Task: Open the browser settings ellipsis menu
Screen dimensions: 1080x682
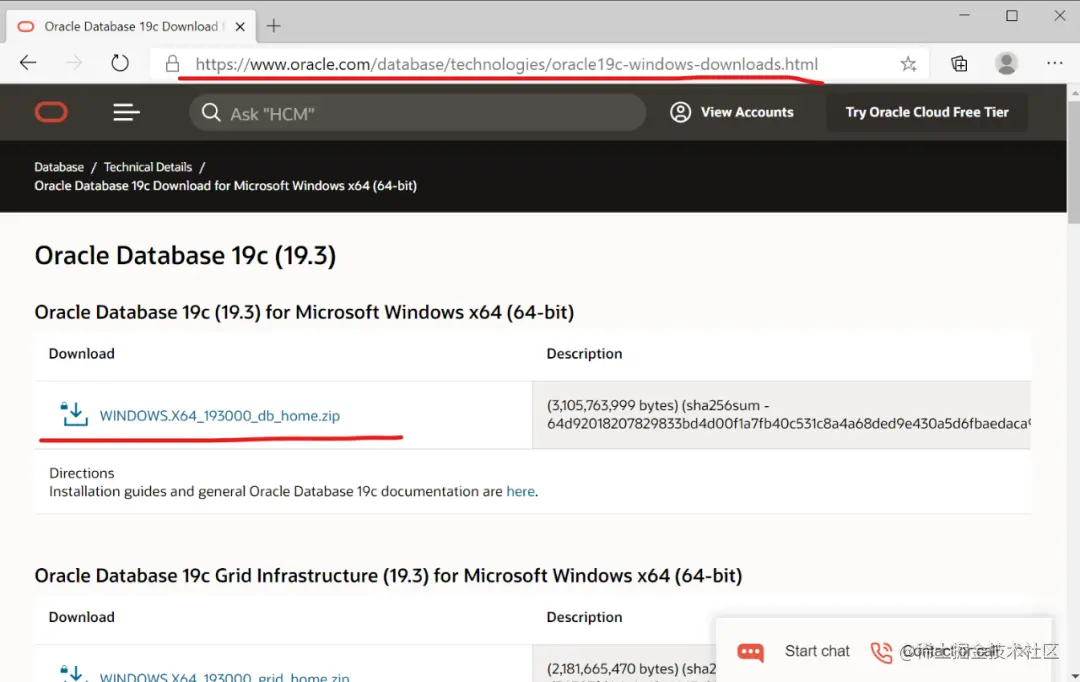Action: 1055,63
